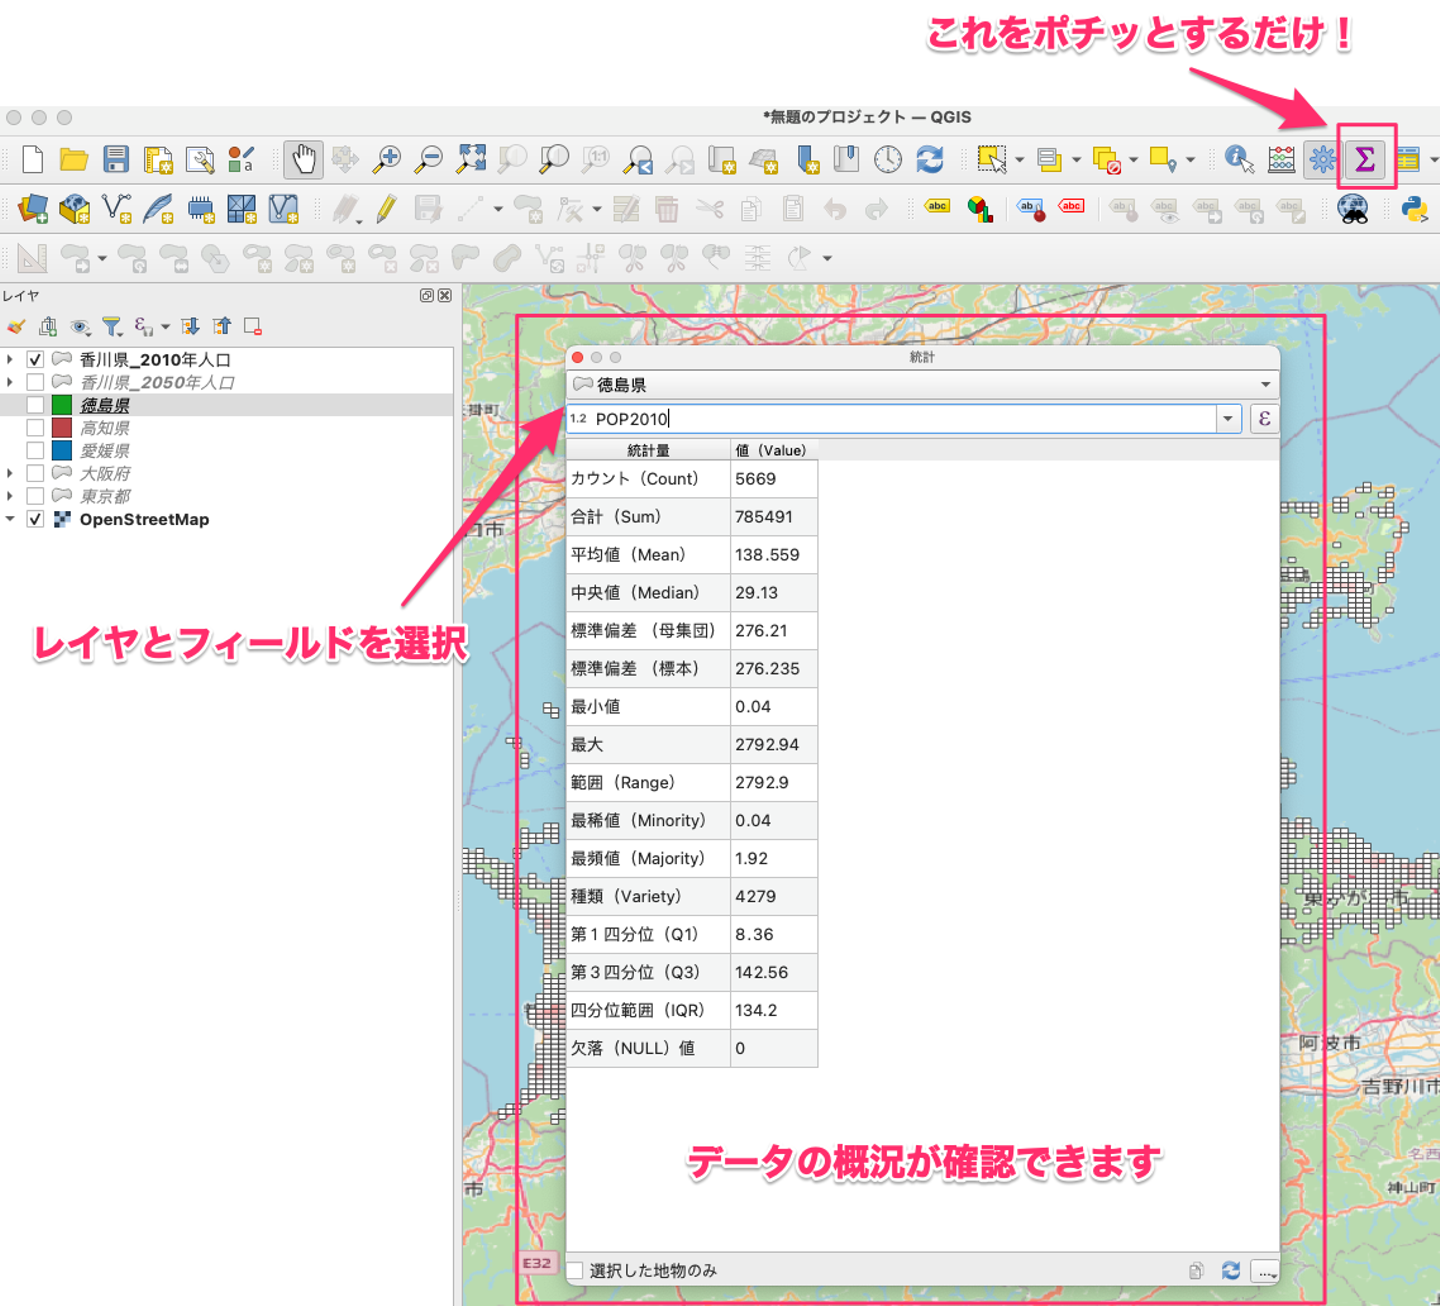The width and height of the screenshot is (1440, 1306).
Task: Open the POP2010 field dropdown arrow
Action: 1228,419
